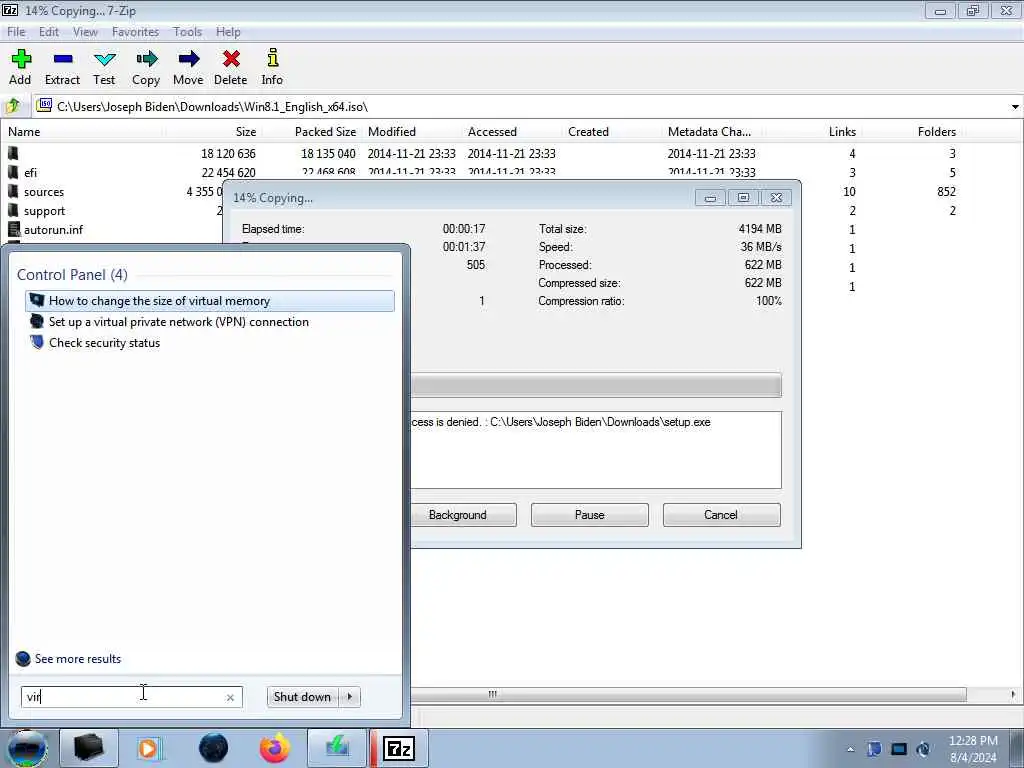Click the Shut down button
This screenshot has height=768, width=1024.
click(303, 697)
